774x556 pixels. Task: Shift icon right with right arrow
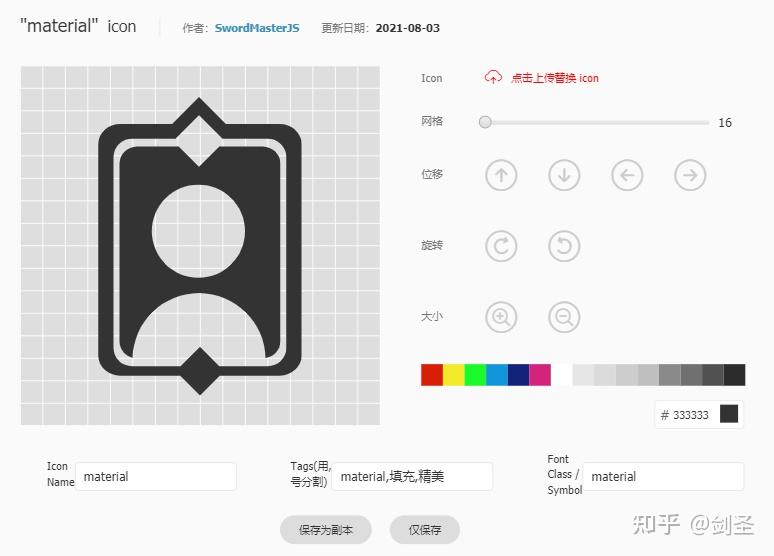[690, 175]
